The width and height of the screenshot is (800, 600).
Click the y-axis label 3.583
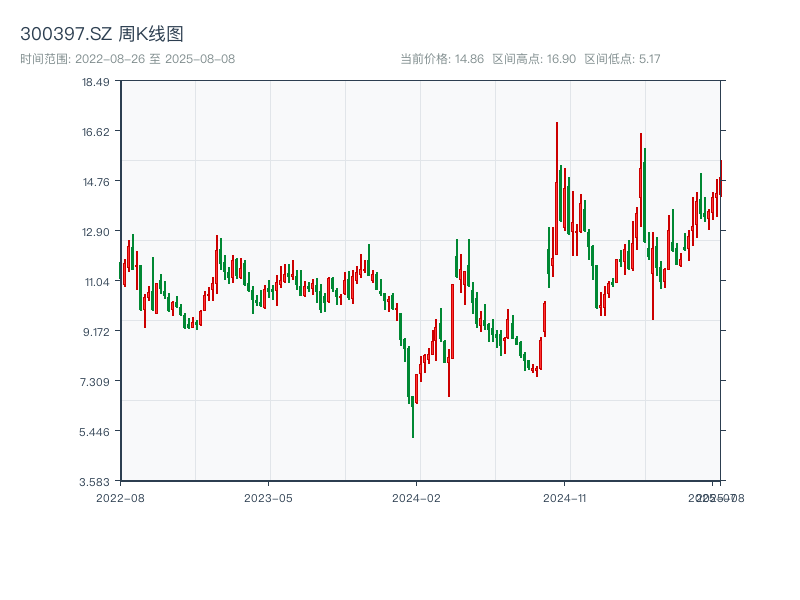click(94, 482)
